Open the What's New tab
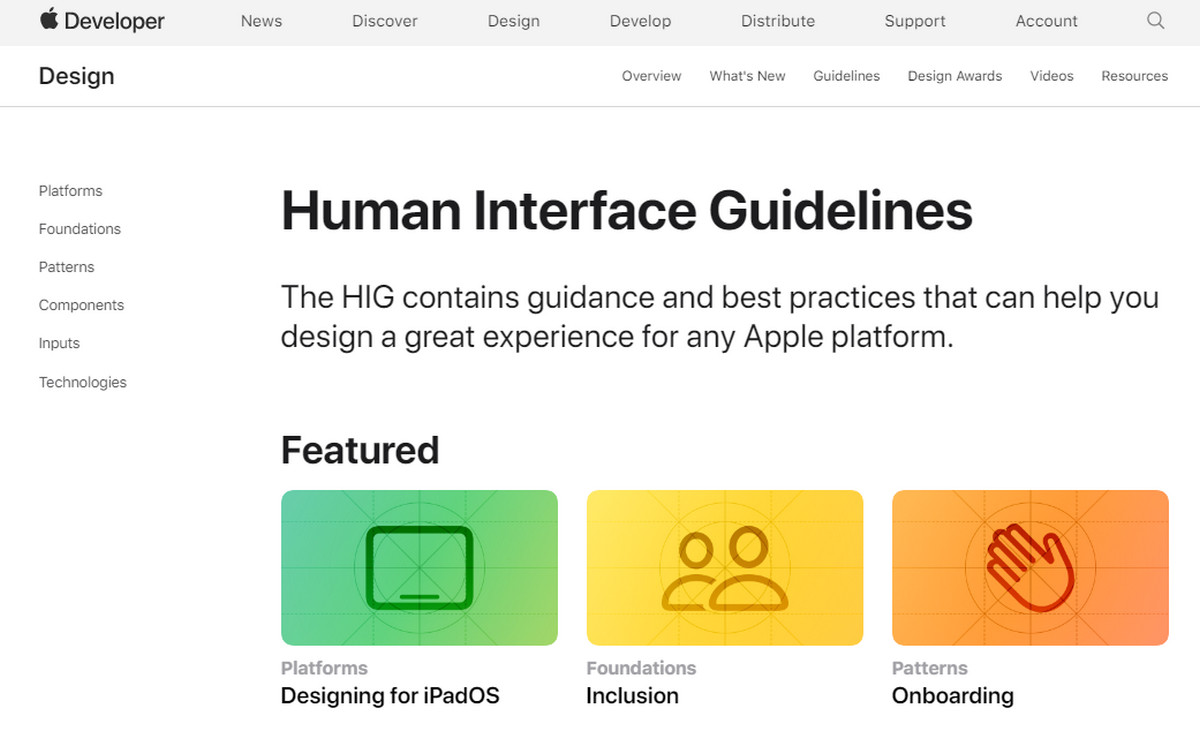The image size is (1200, 739). click(x=747, y=76)
